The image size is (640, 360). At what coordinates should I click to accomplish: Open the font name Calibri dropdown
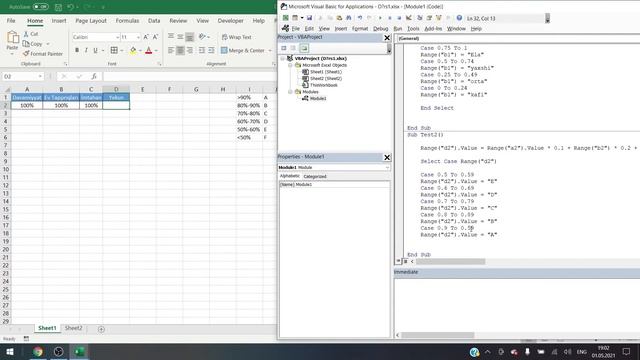117,37
